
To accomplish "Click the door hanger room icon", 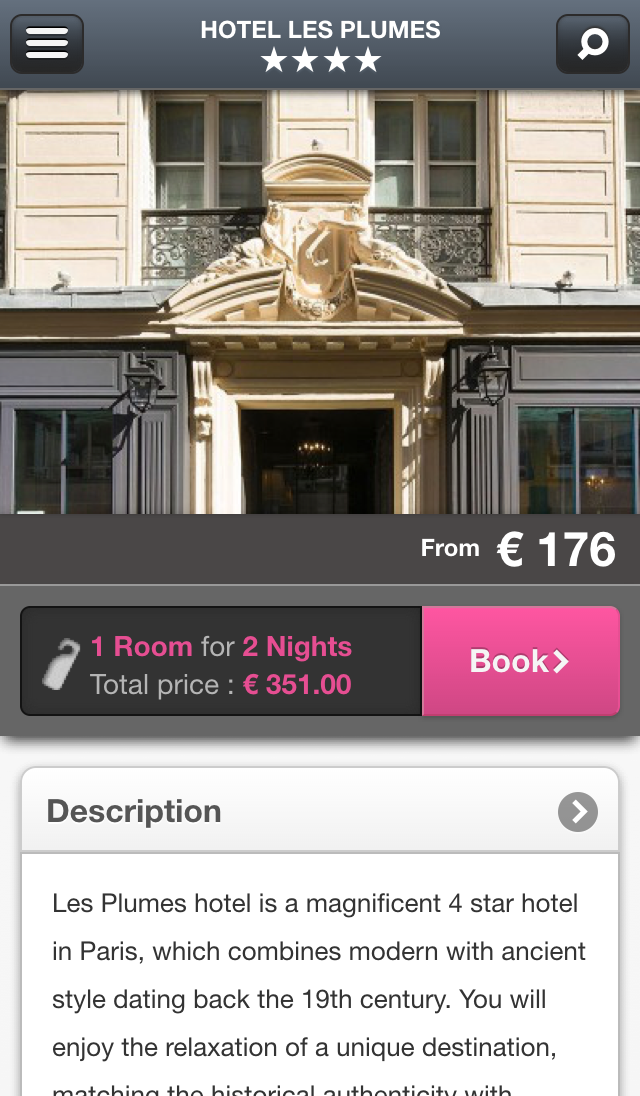I will pyautogui.click(x=61, y=664).
